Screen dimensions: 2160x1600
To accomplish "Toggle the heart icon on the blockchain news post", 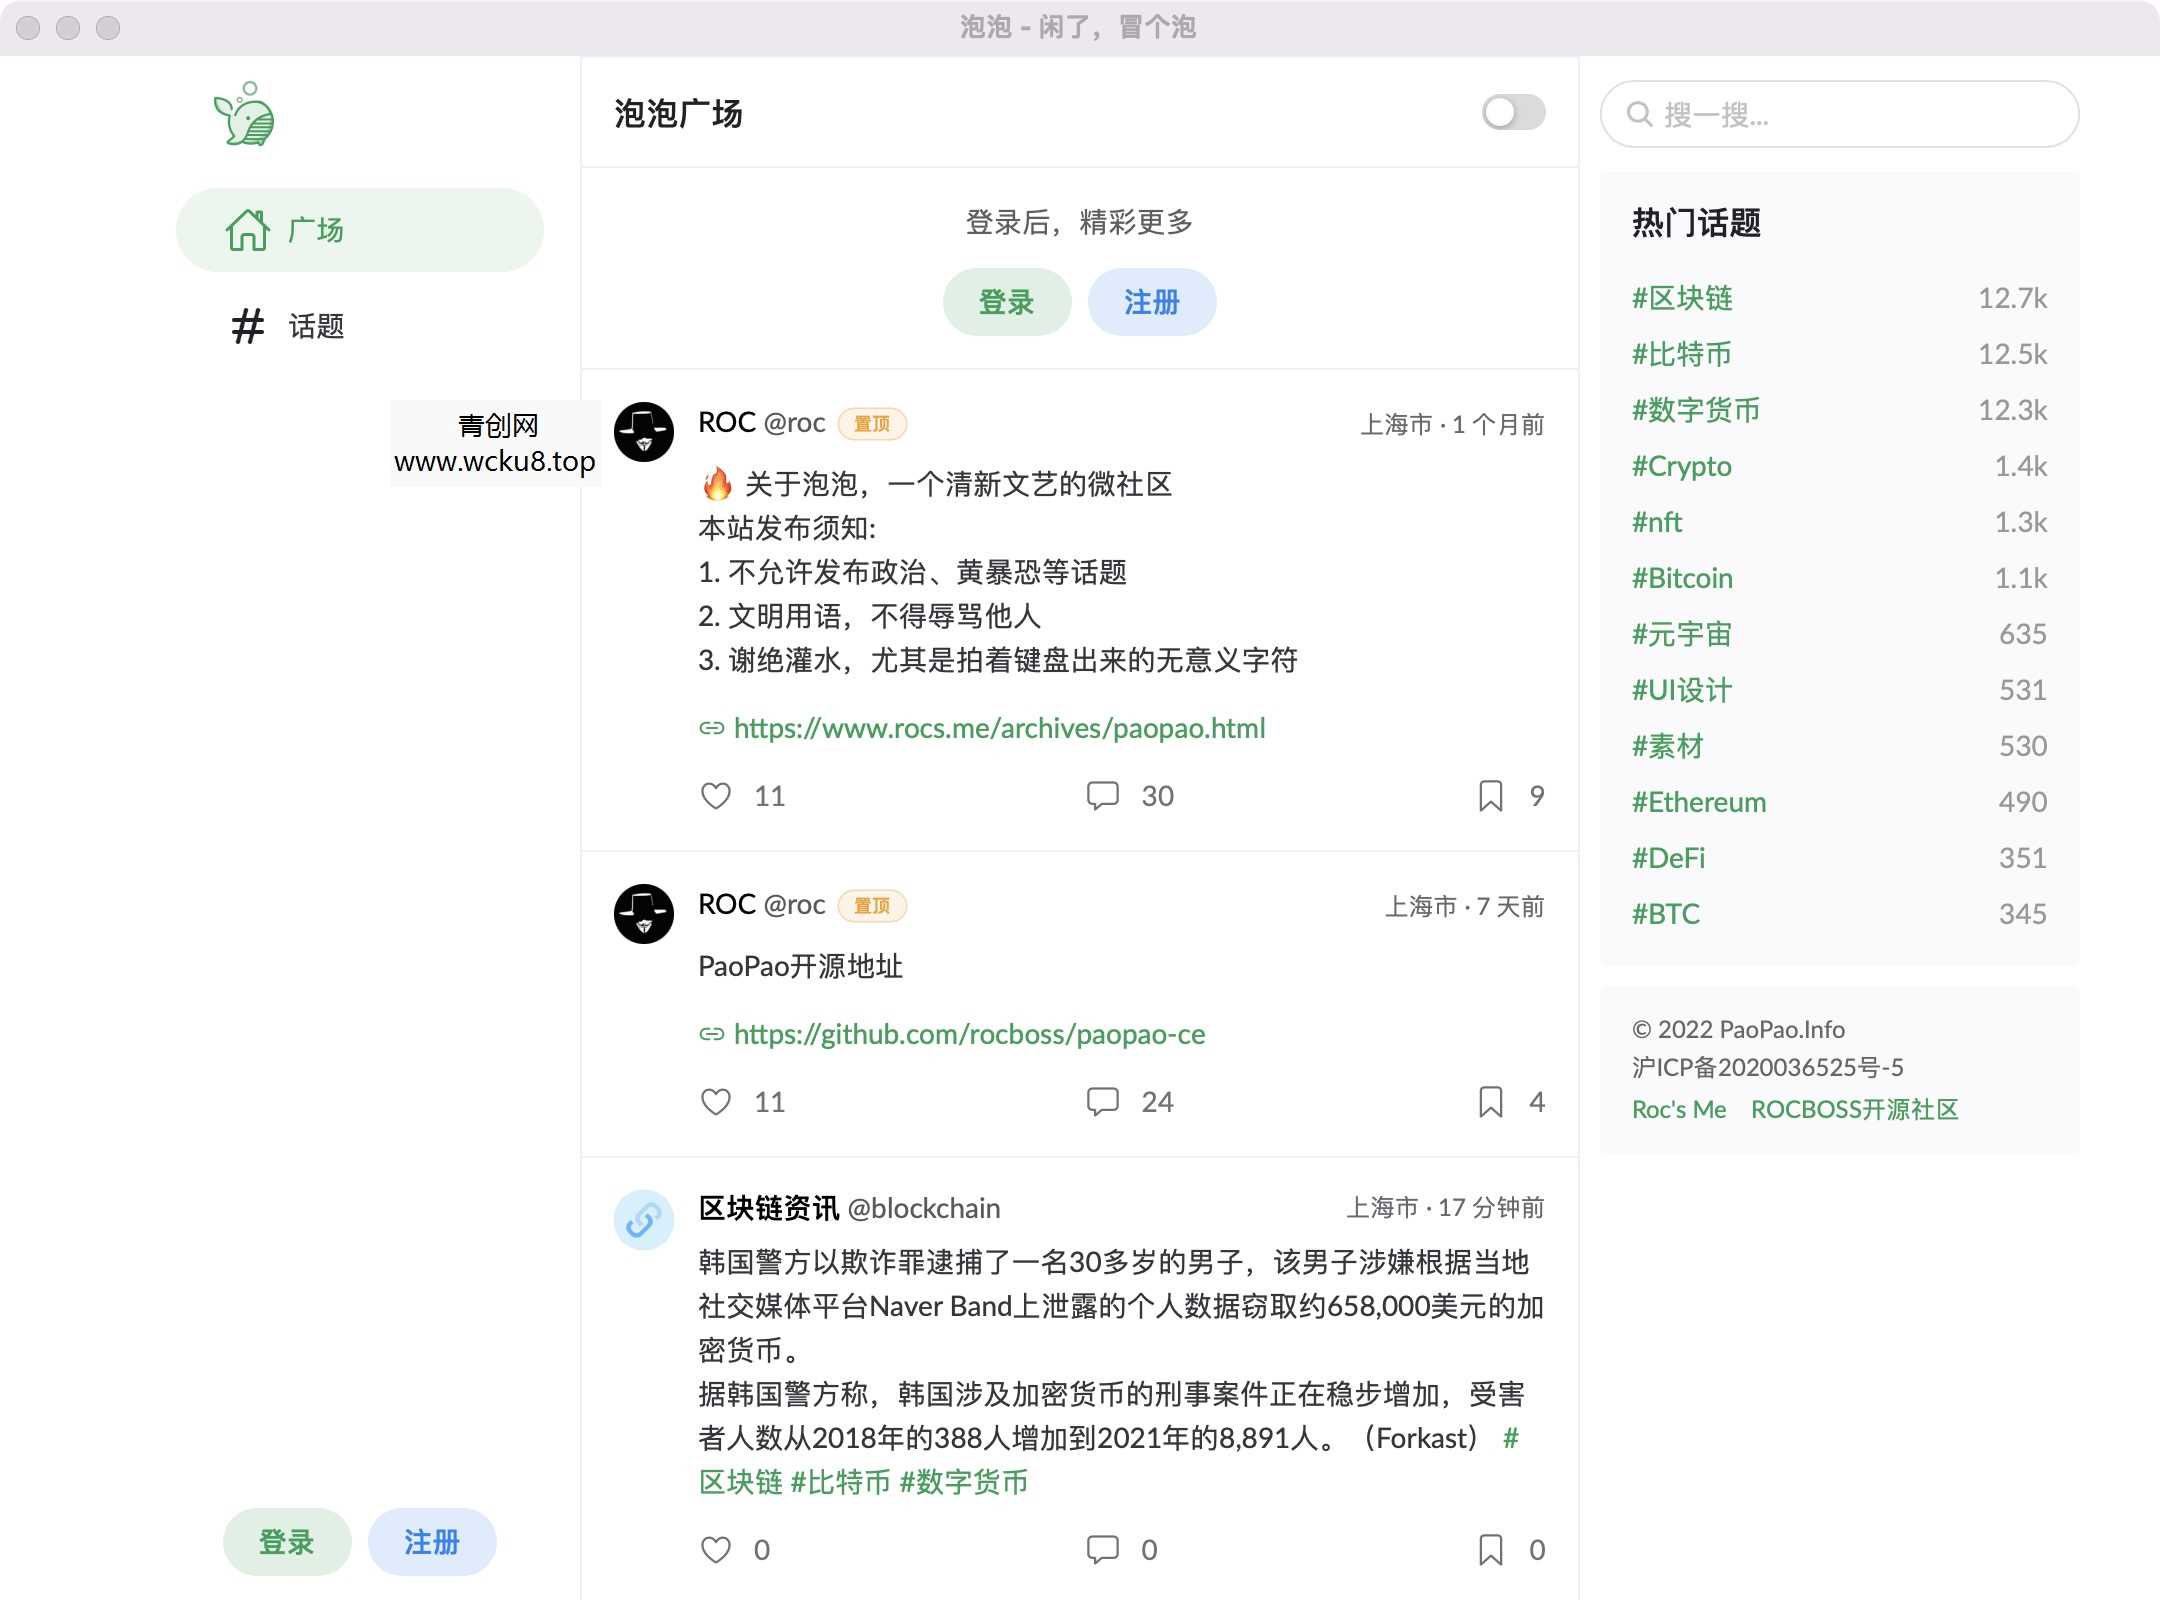I will tap(716, 1549).
